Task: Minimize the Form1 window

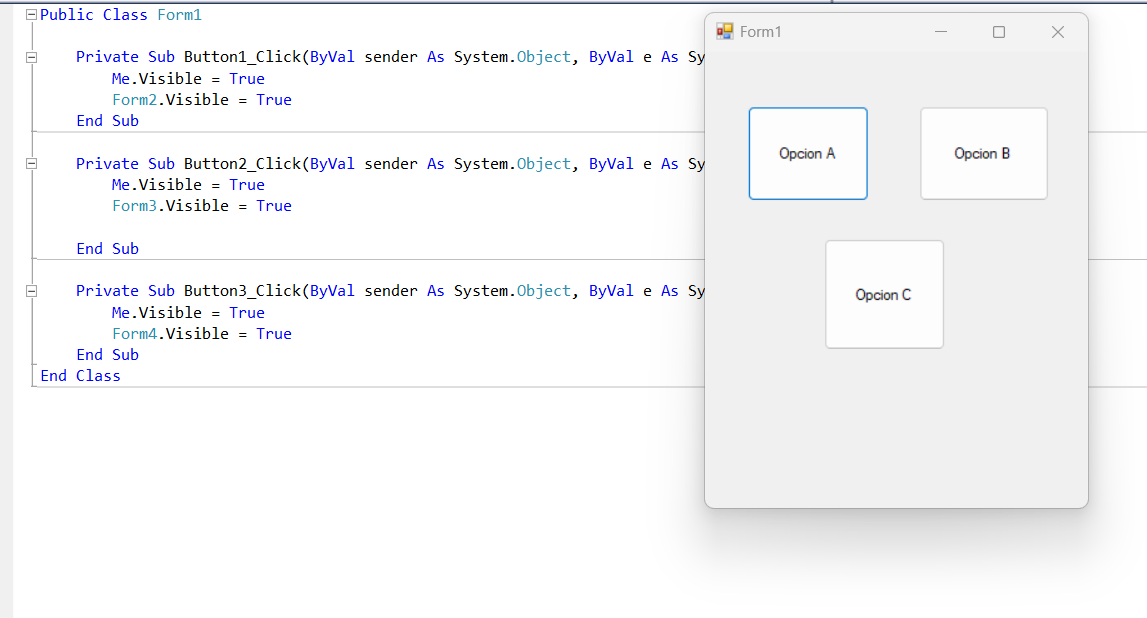Action: (x=941, y=31)
